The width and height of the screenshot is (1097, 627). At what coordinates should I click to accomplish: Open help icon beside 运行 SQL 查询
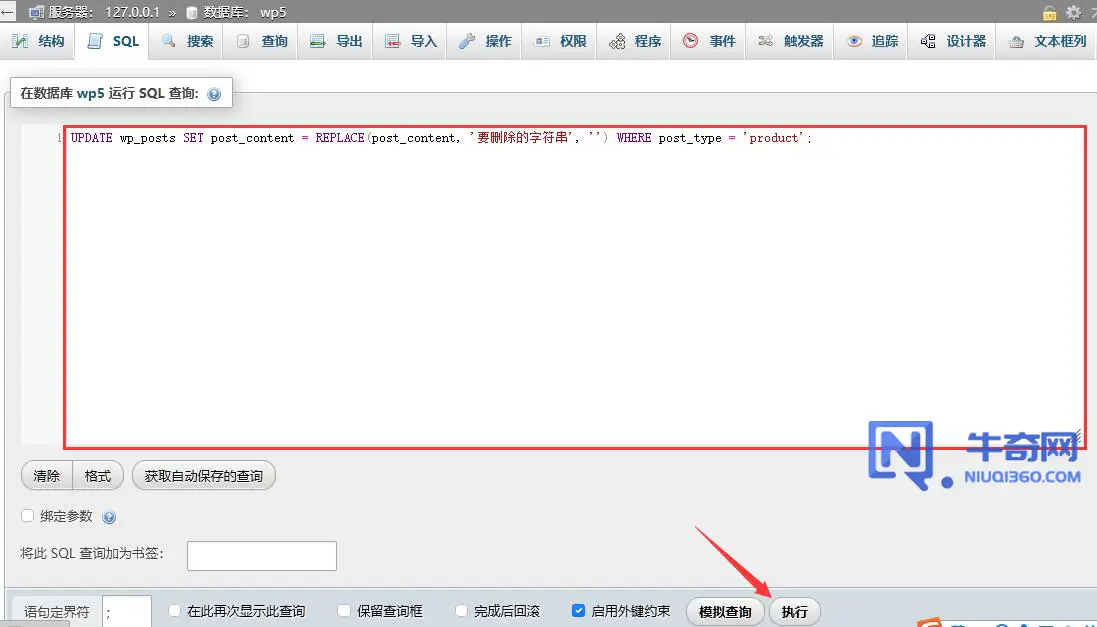pos(214,94)
